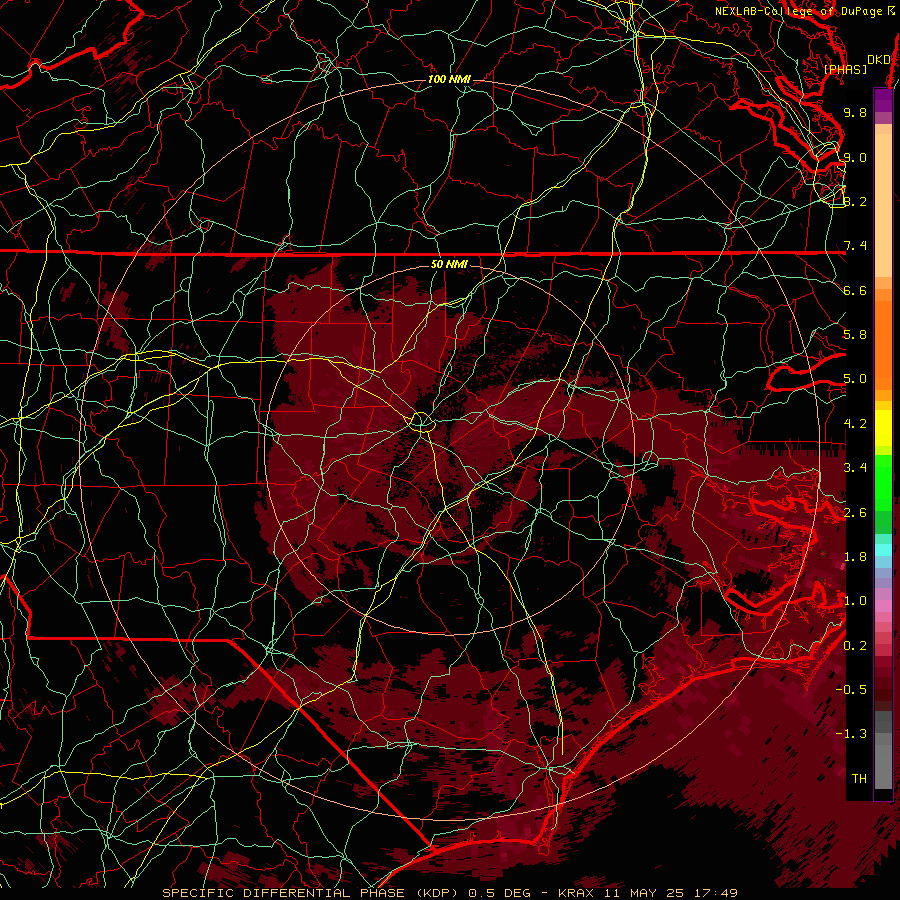
Task: Click the 100 NMI range ring label
Action: coord(449,79)
